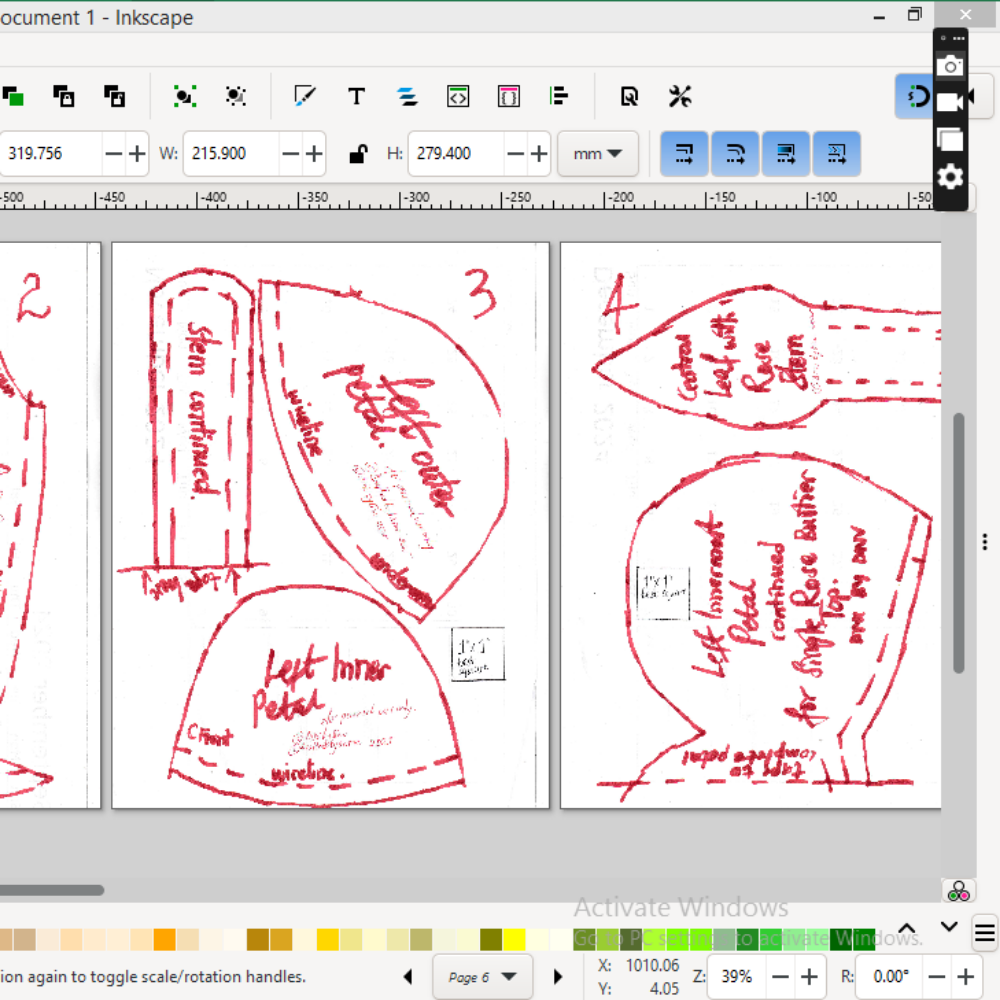The height and width of the screenshot is (1000, 1000).
Task: Open the Align and Distribute dialog
Action: (x=559, y=97)
